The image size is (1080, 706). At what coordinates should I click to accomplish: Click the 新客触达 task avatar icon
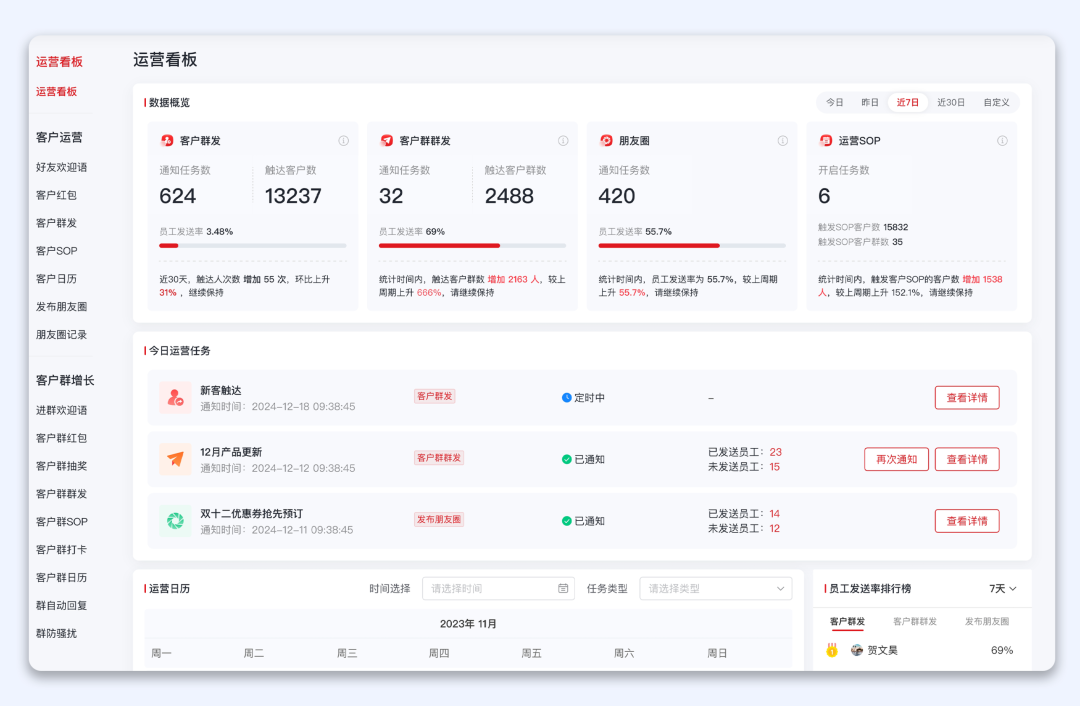(175, 397)
